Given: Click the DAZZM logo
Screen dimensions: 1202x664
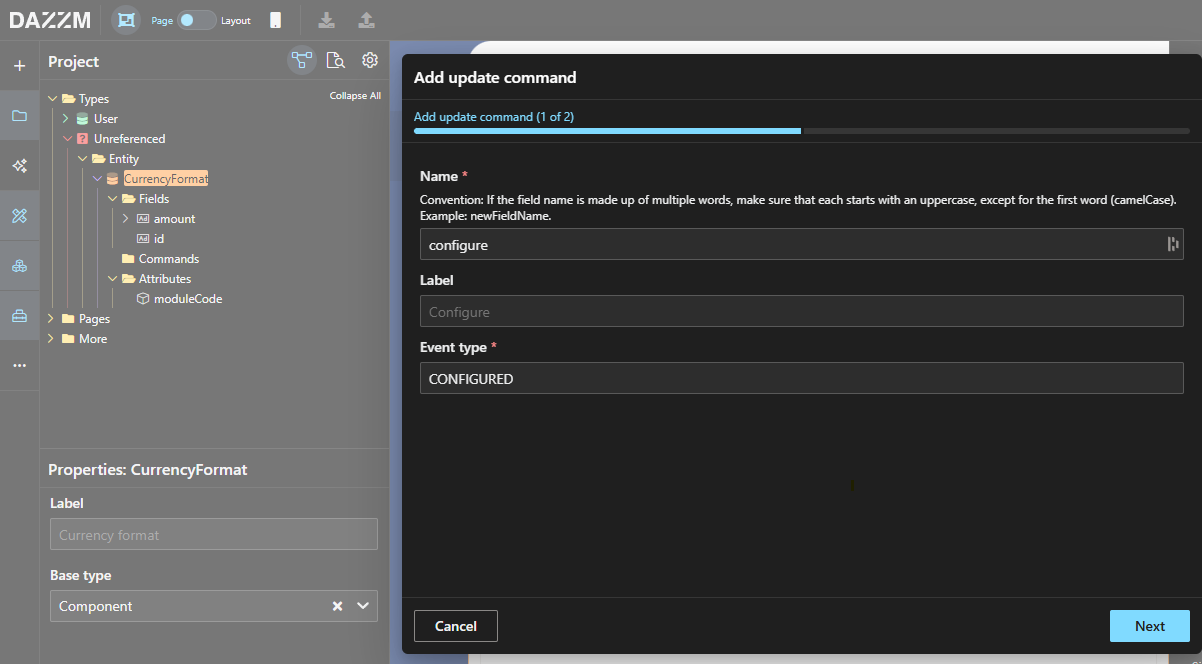Looking at the screenshot, I should point(50,20).
